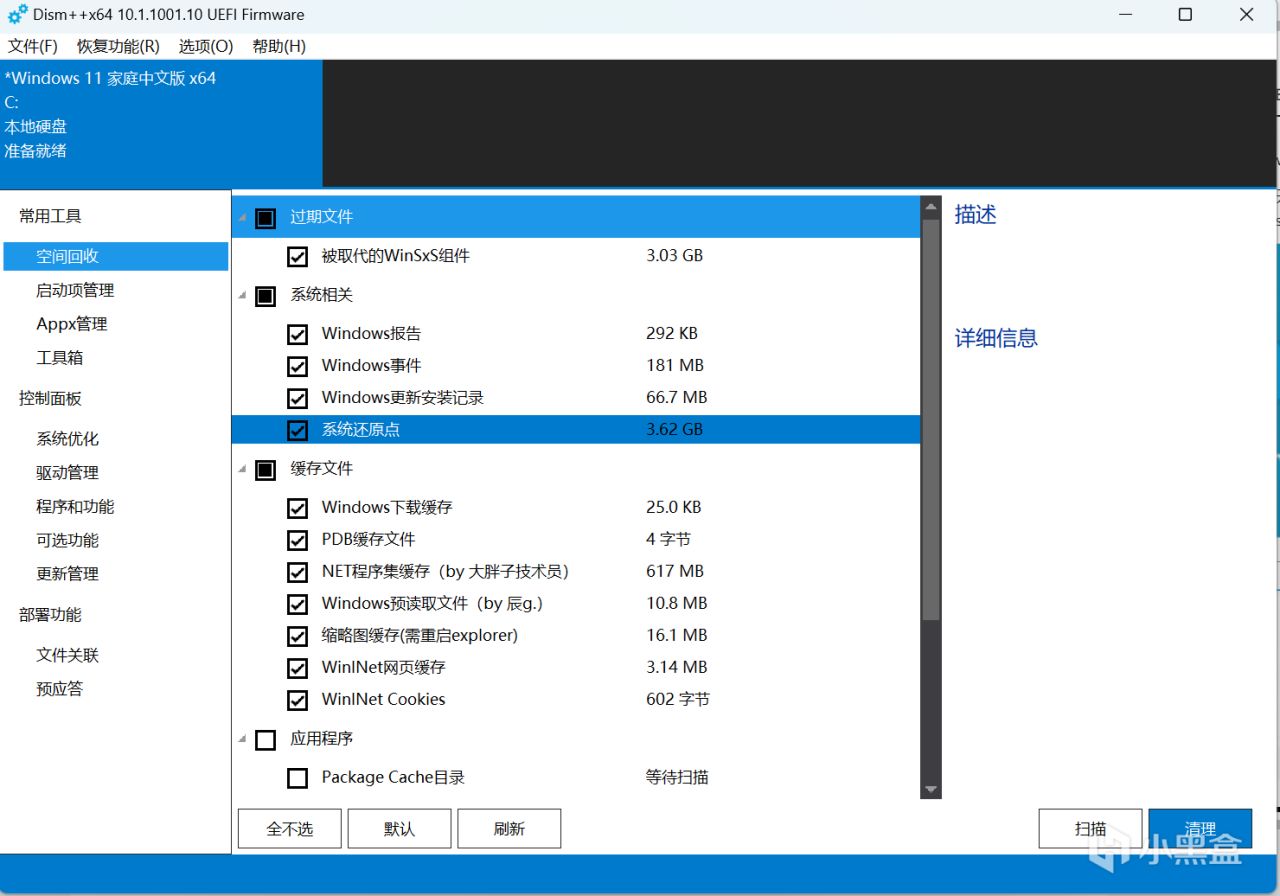Open Appx管理 in the sidebar
The width and height of the screenshot is (1280, 896).
71,324
